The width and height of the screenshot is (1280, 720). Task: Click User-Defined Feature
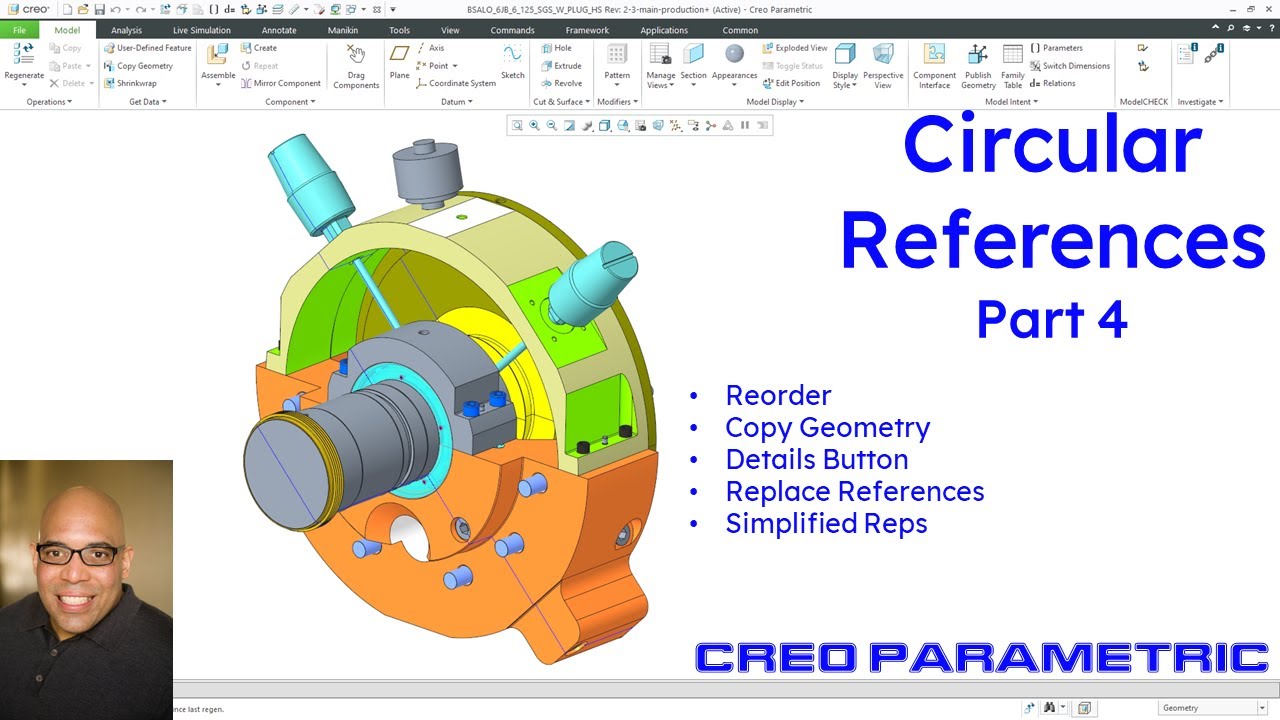pyautogui.click(x=147, y=48)
